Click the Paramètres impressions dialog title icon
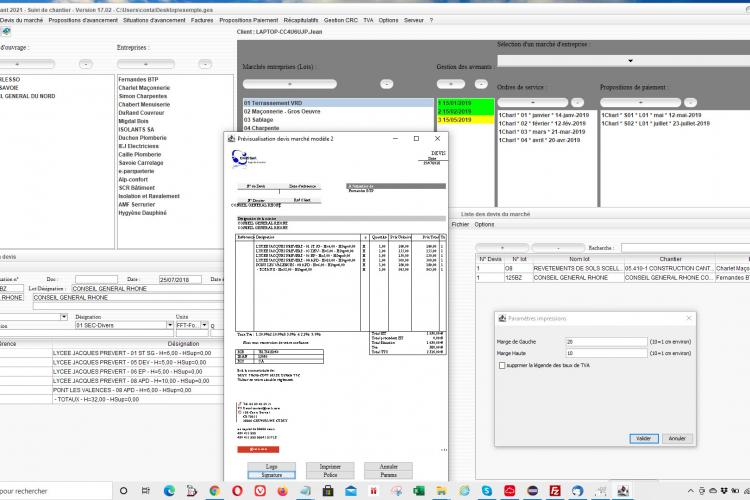The image size is (750, 500). coord(502,318)
